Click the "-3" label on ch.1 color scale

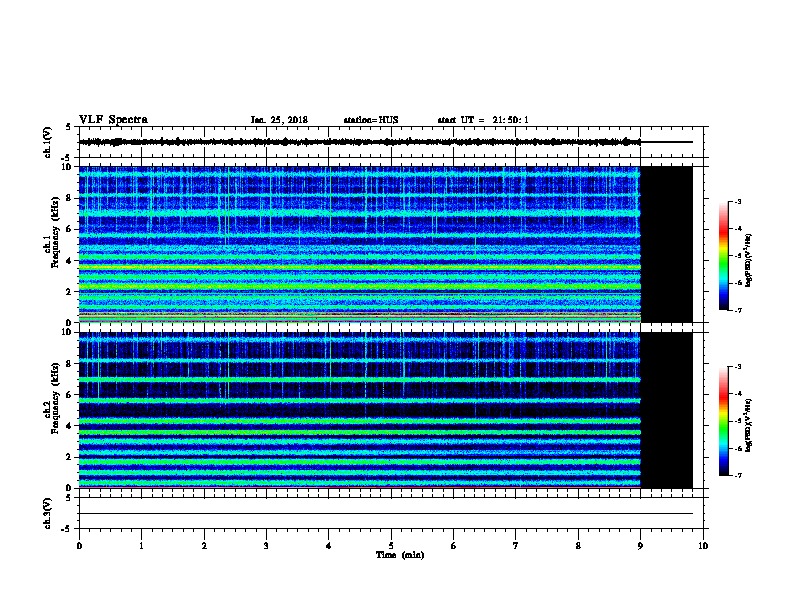pos(738,201)
